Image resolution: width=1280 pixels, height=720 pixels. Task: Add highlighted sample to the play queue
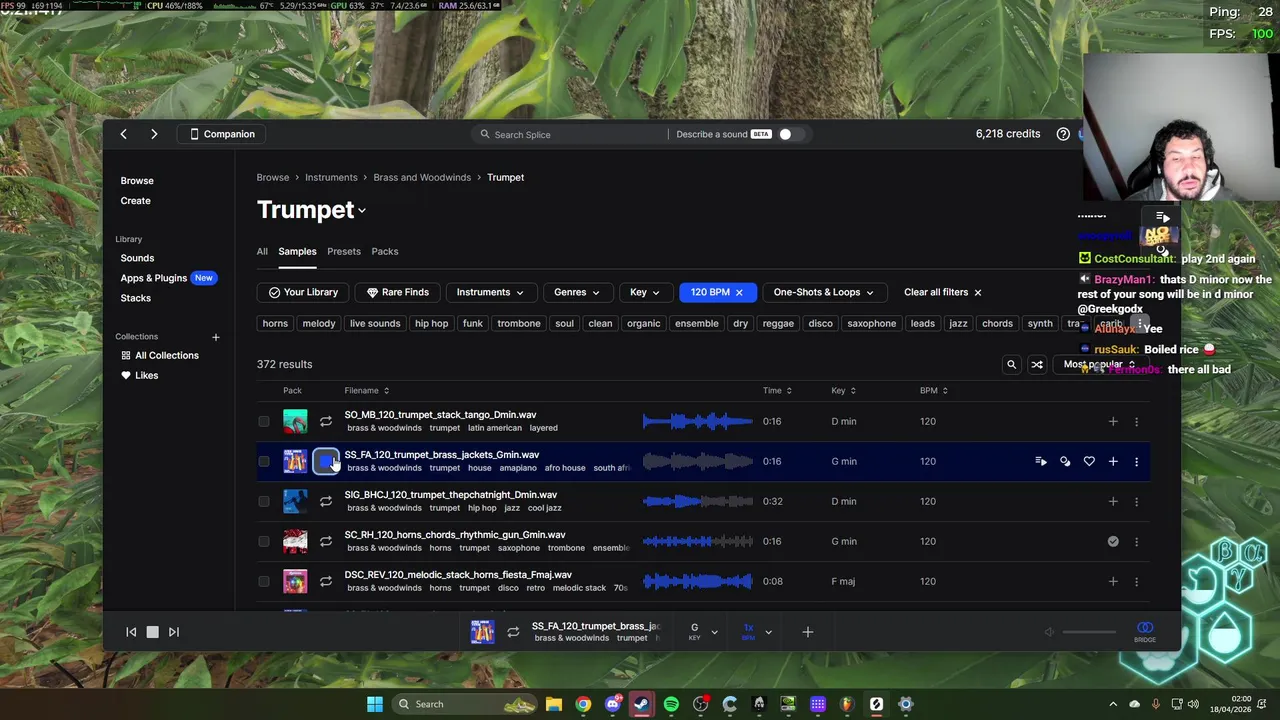tap(1041, 461)
